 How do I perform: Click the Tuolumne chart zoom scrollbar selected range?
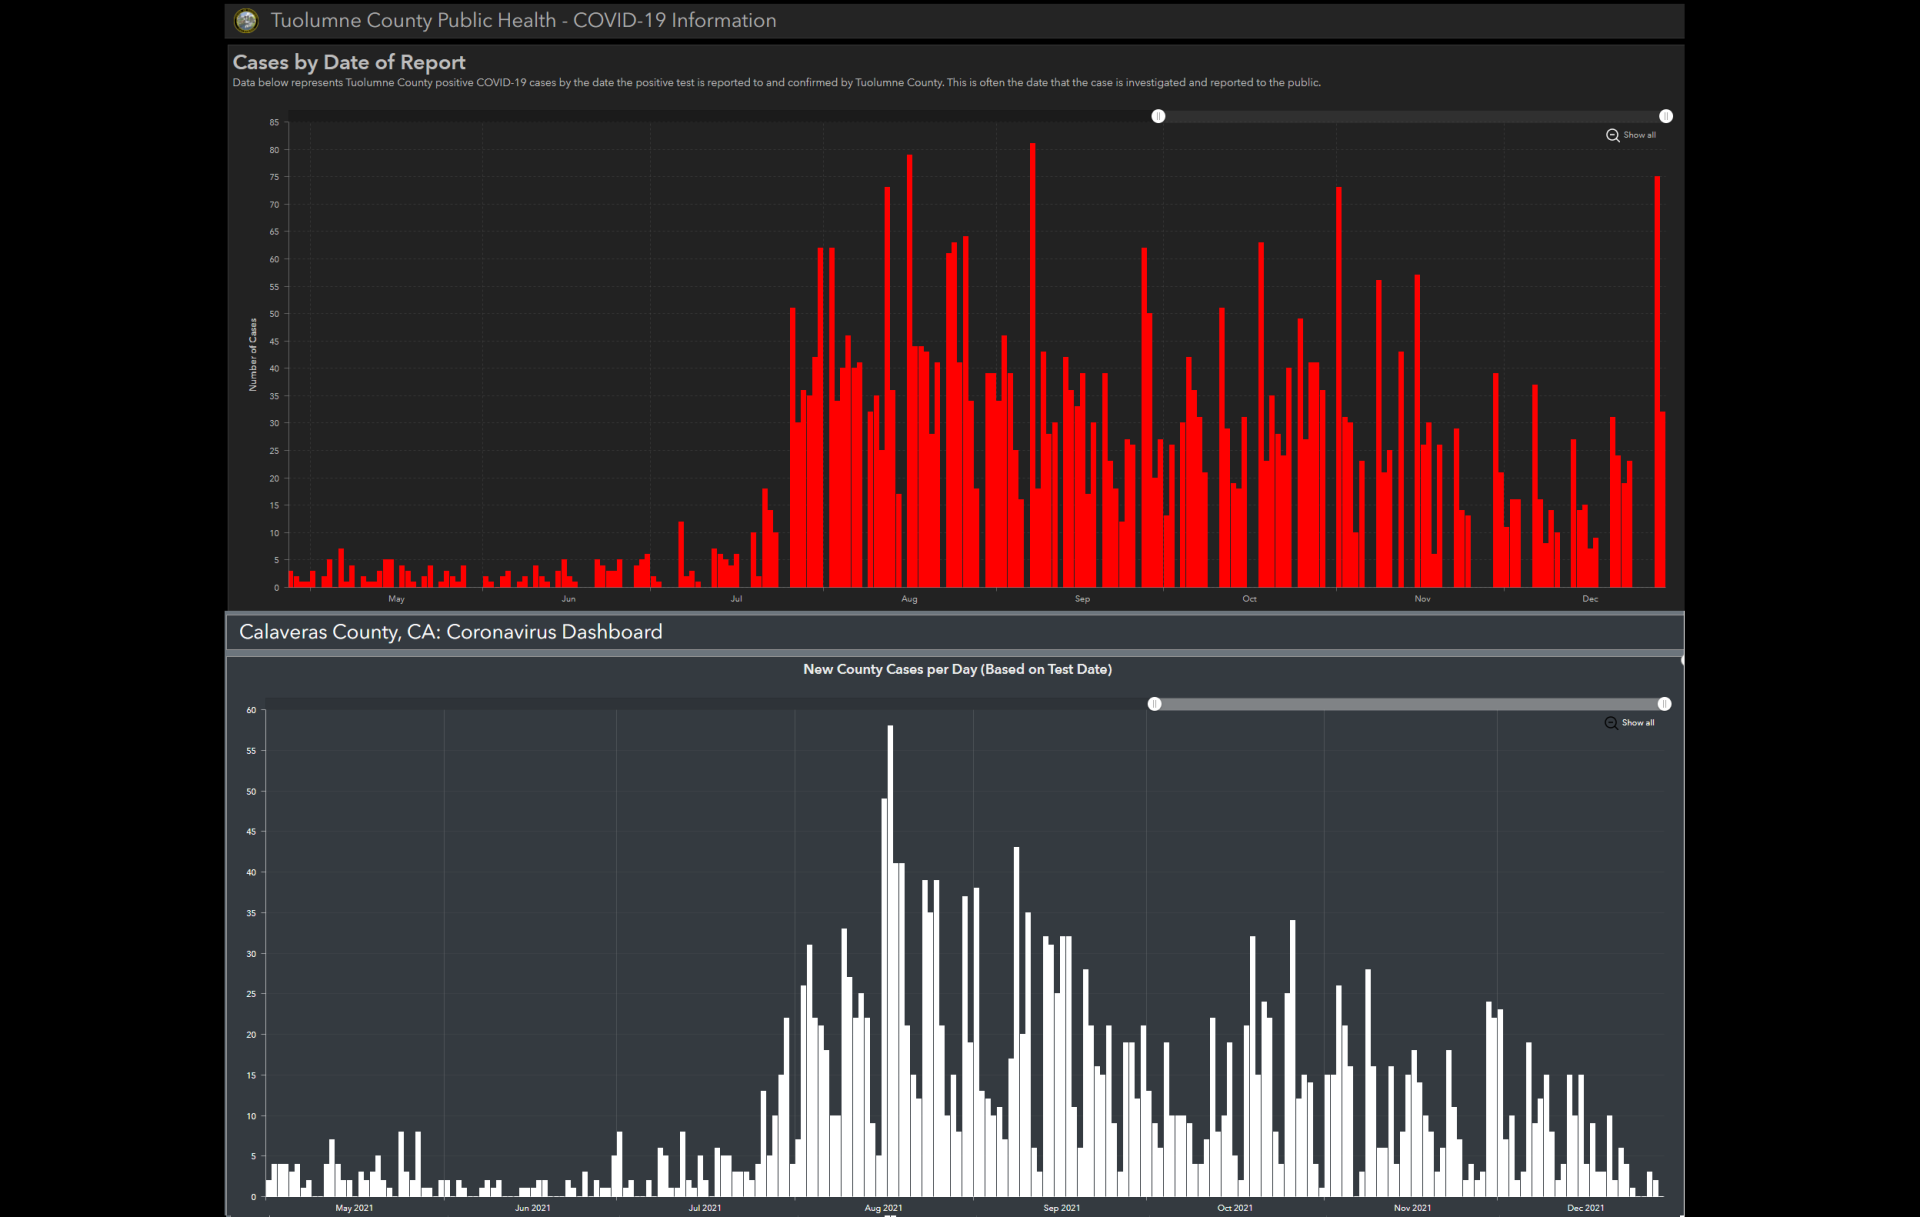click(x=1410, y=116)
